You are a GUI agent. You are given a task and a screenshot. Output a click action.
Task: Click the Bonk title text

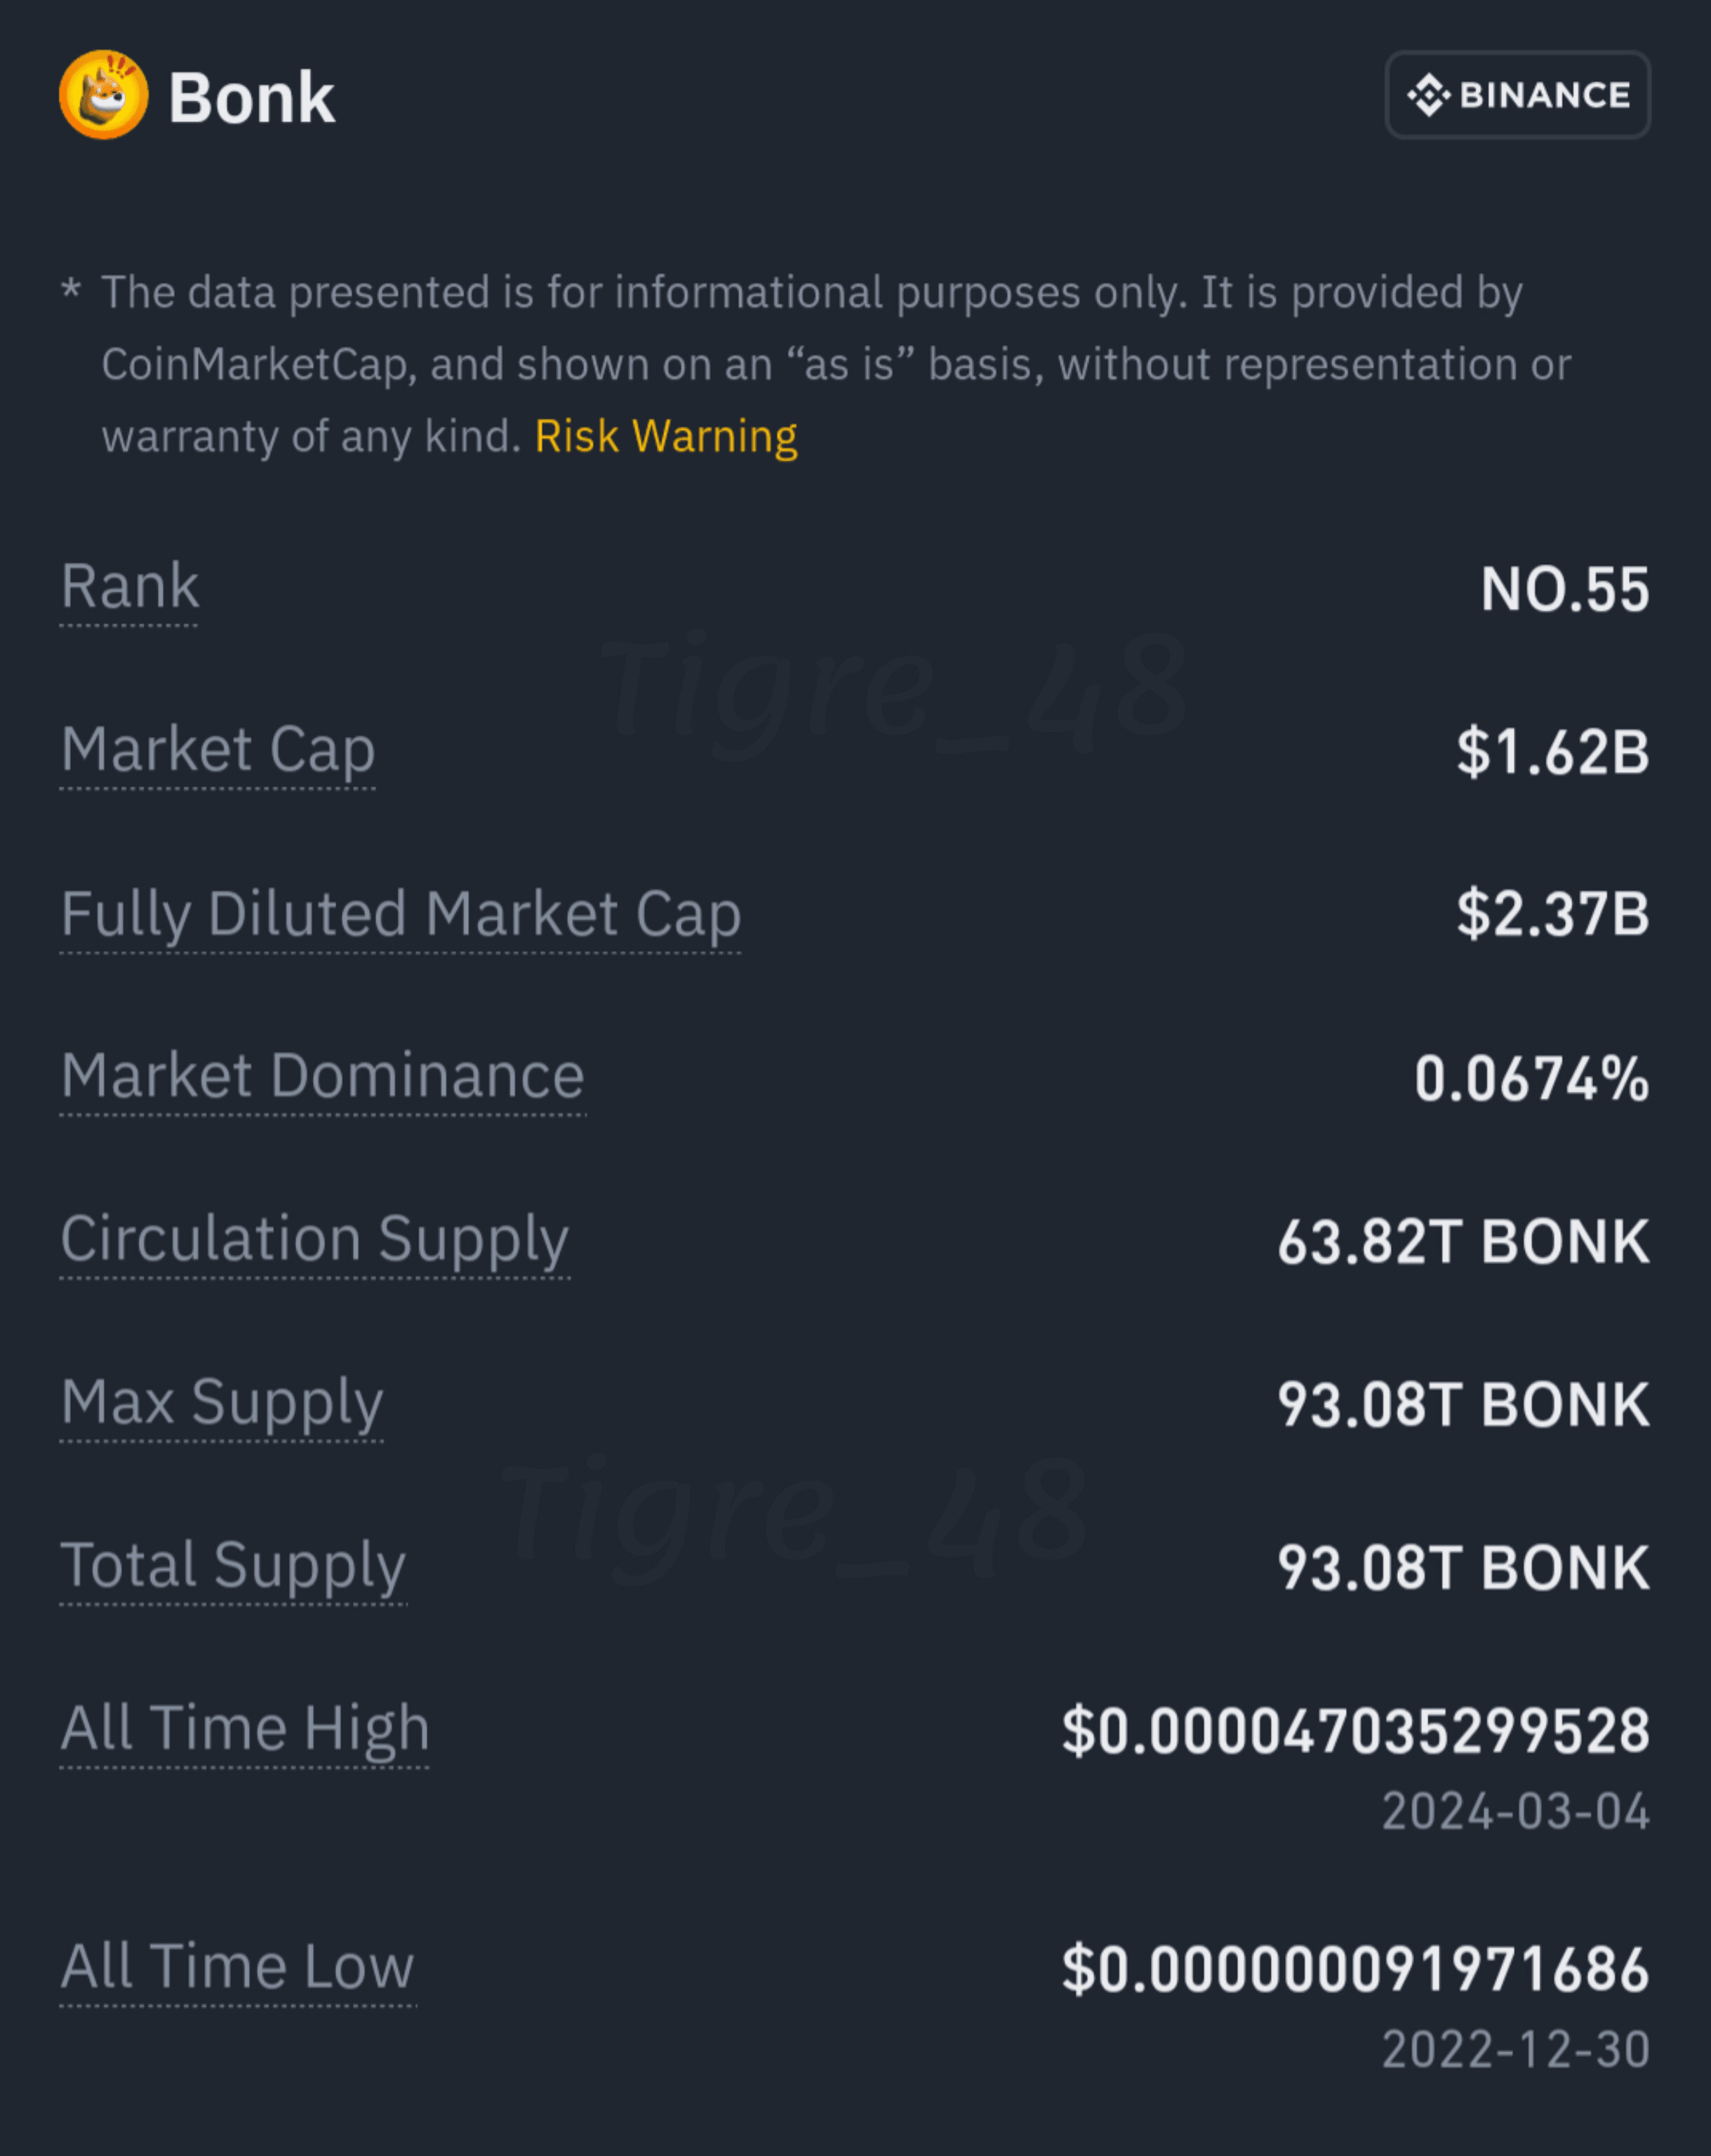[251, 98]
